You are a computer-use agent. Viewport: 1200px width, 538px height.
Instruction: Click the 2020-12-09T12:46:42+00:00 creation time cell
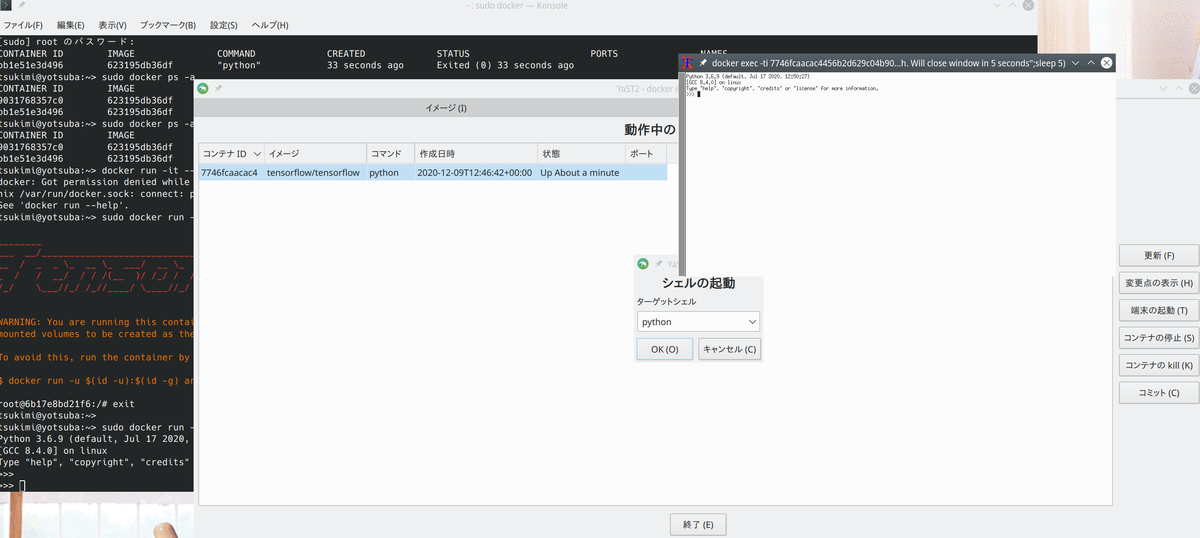(x=474, y=173)
